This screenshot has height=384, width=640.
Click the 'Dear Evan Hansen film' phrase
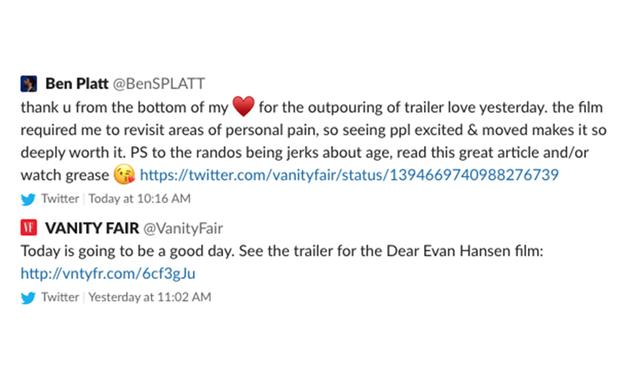point(464,251)
